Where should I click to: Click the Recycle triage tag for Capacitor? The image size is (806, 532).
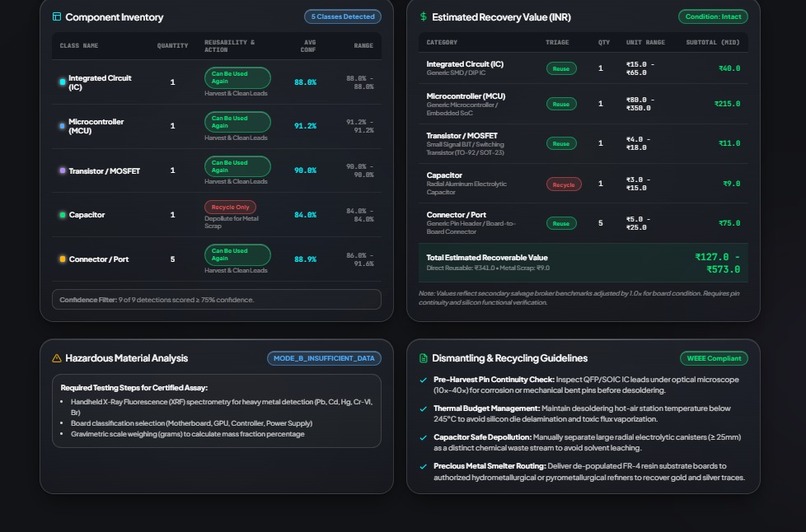pyautogui.click(x=564, y=185)
